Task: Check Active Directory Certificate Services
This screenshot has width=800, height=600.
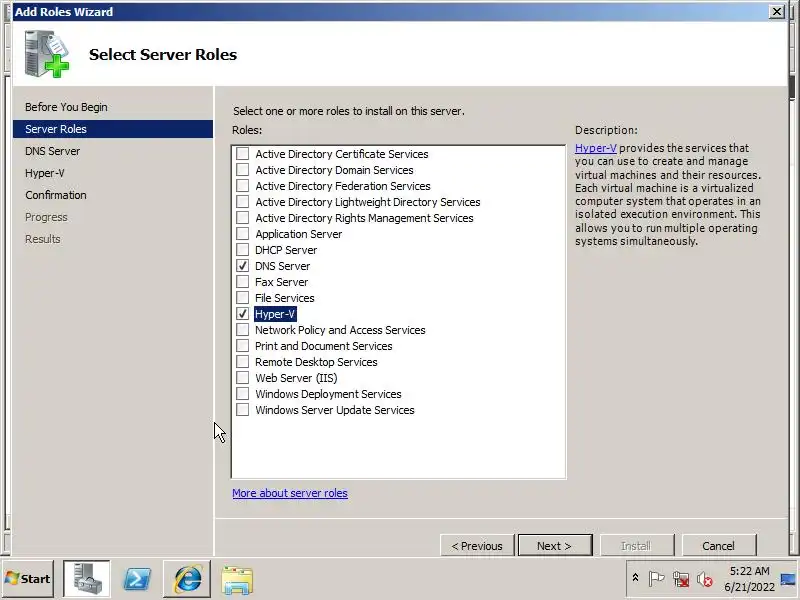Action: pyautogui.click(x=242, y=154)
